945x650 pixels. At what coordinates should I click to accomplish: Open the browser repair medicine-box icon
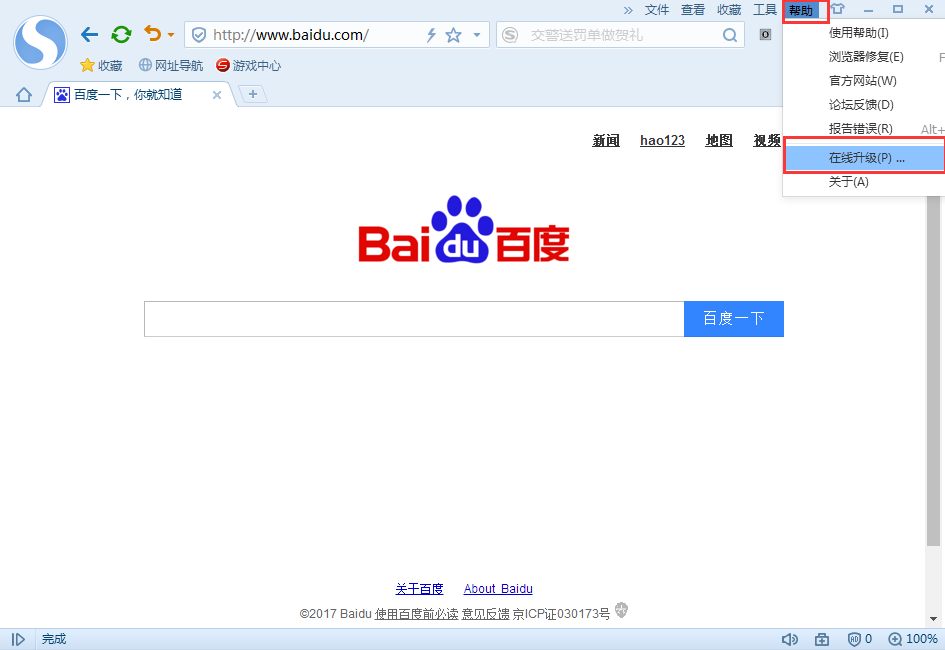coord(822,639)
